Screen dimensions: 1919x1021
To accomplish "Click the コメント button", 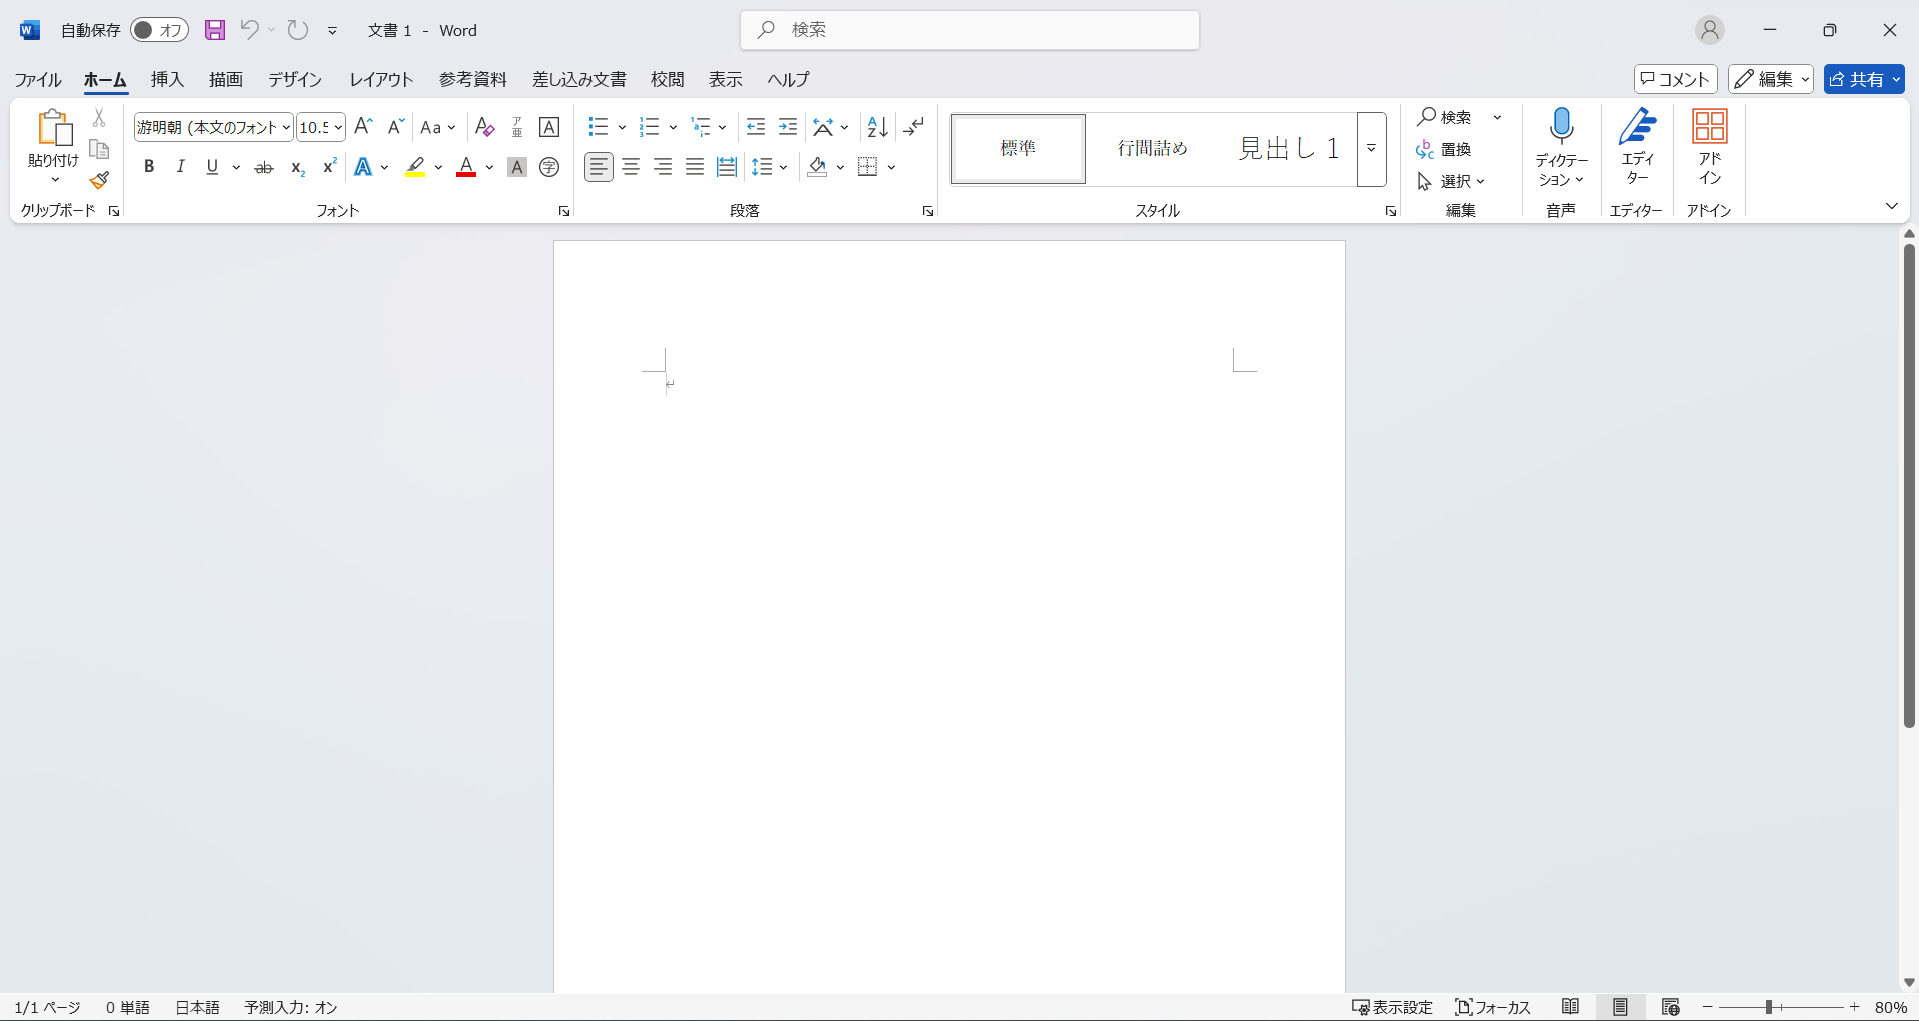I will (1676, 79).
